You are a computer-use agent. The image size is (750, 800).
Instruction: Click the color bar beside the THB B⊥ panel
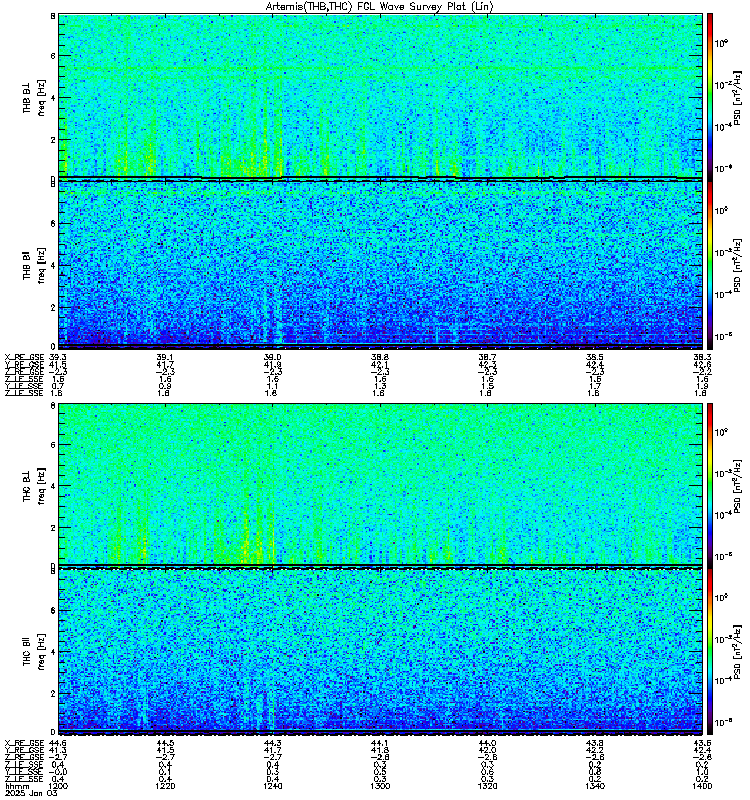point(709,97)
